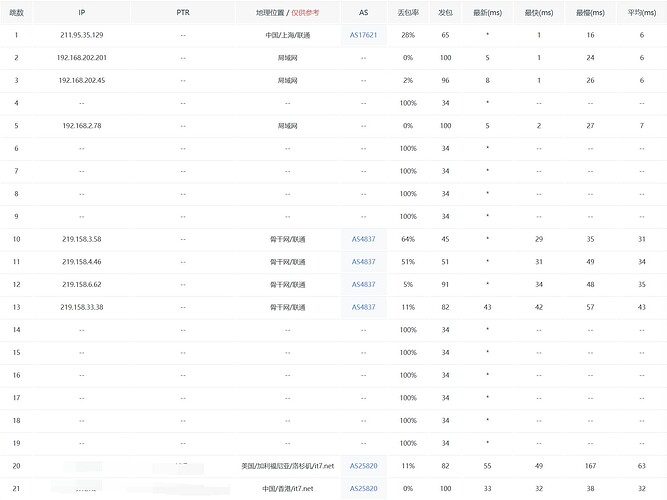Click sent packets value 96

[445, 80]
